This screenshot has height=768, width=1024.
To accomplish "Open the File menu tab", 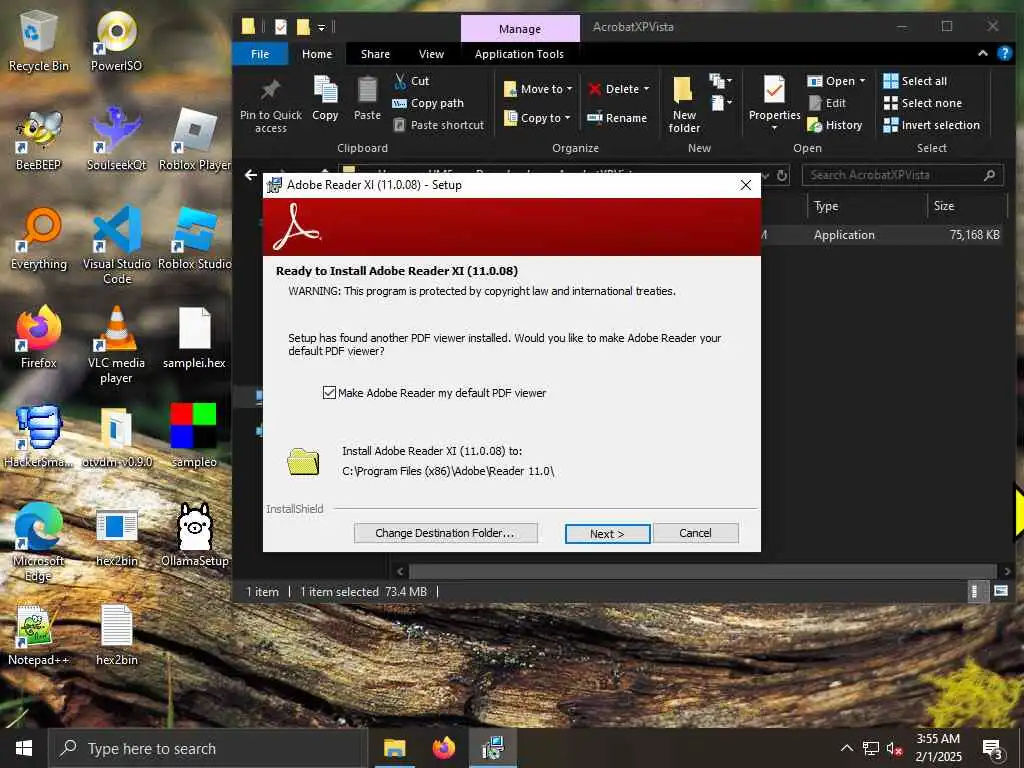I will (x=260, y=54).
